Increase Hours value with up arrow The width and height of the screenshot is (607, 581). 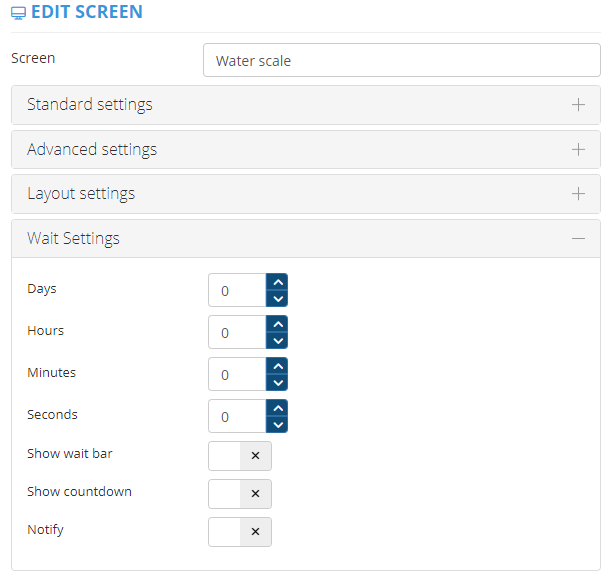pyautogui.click(x=278, y=325)
